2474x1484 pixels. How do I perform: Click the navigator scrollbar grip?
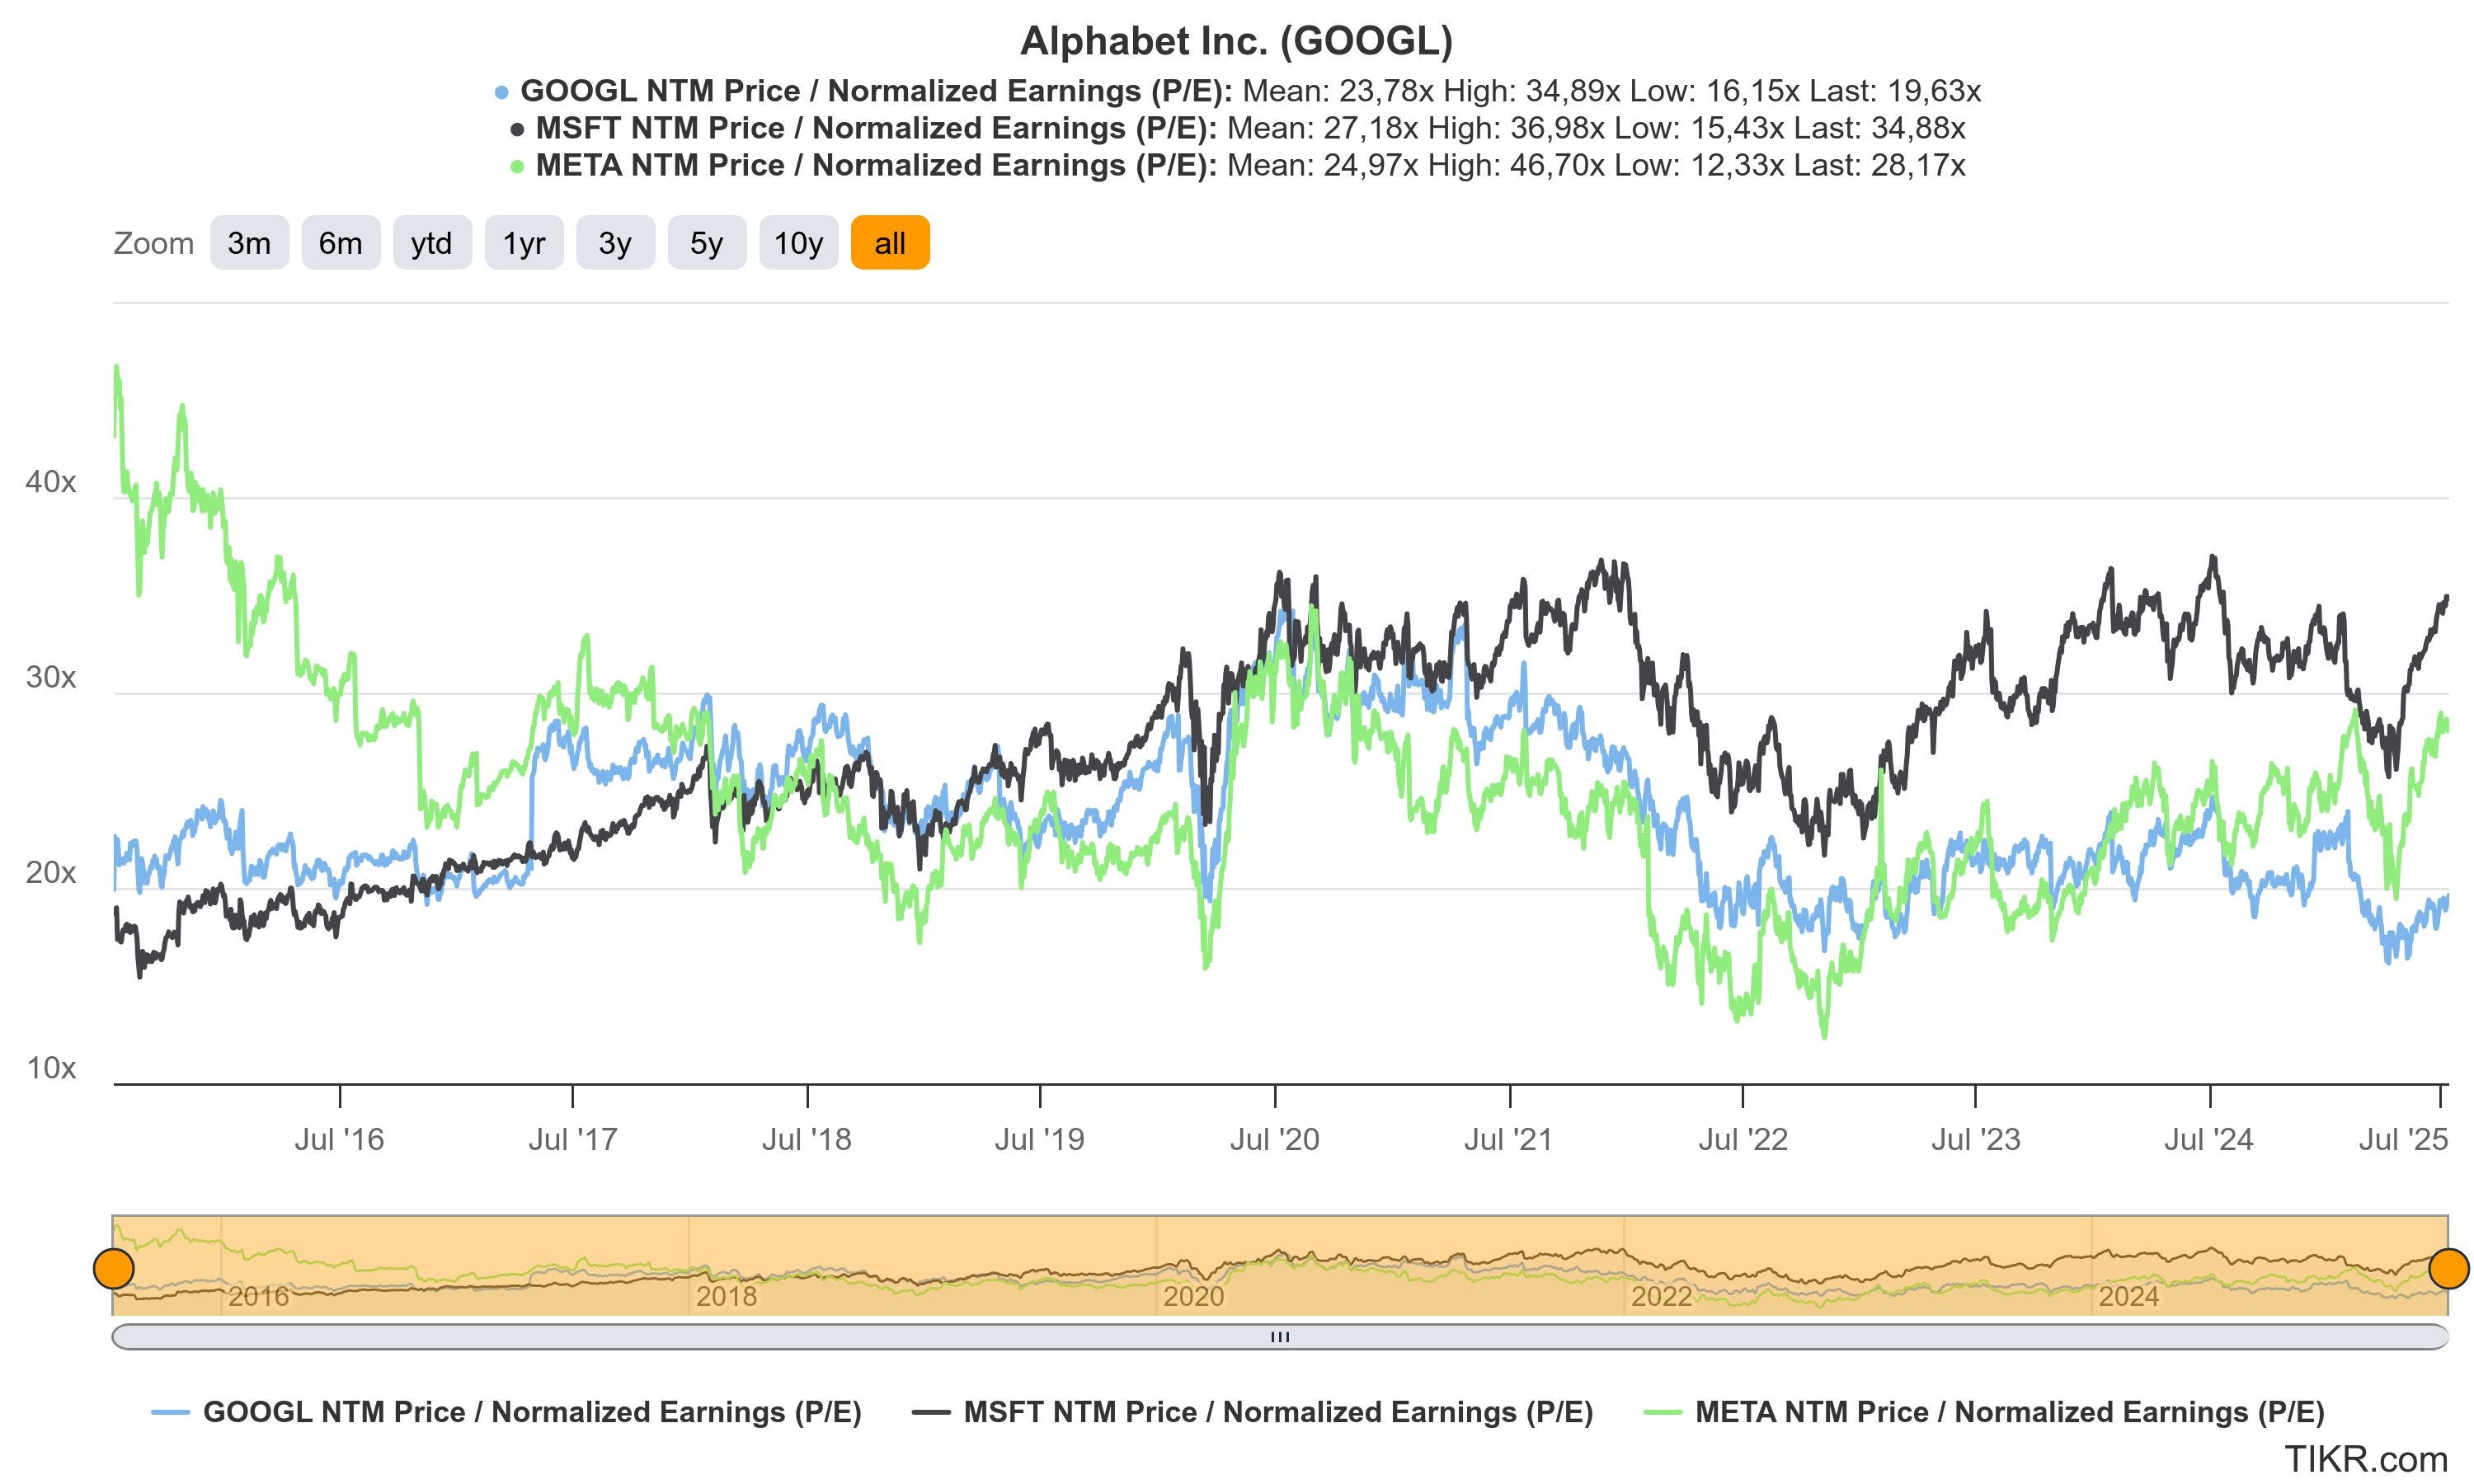pos(1280,1337)
